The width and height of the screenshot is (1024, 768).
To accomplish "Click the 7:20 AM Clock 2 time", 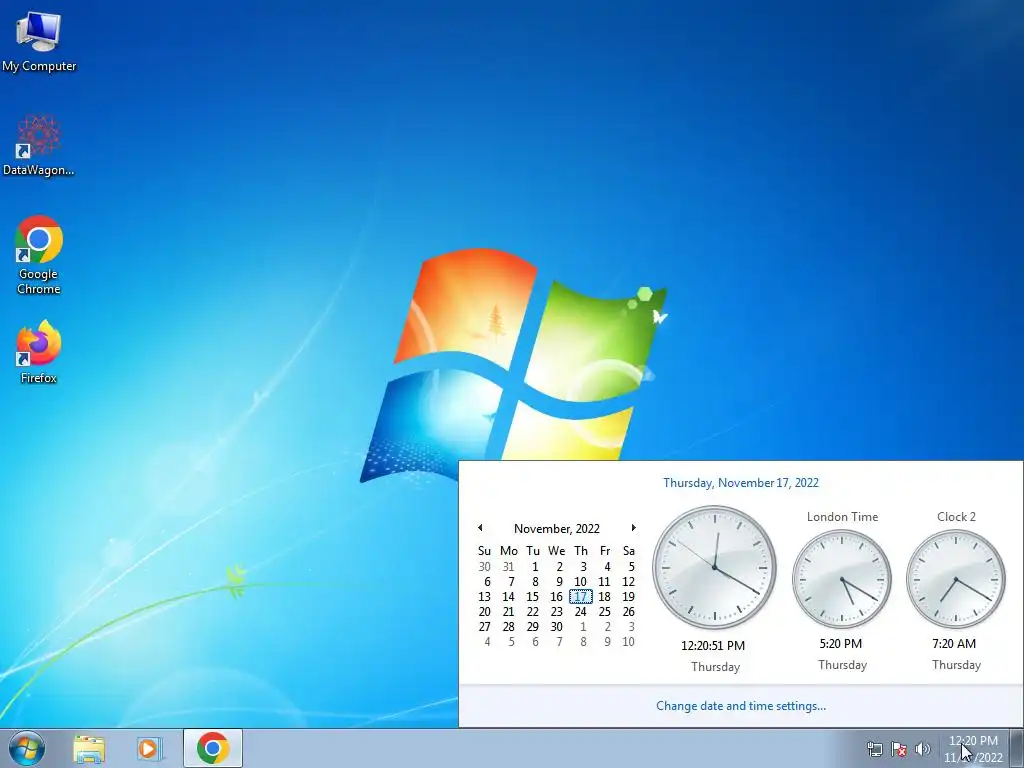I will click(954, 644).
